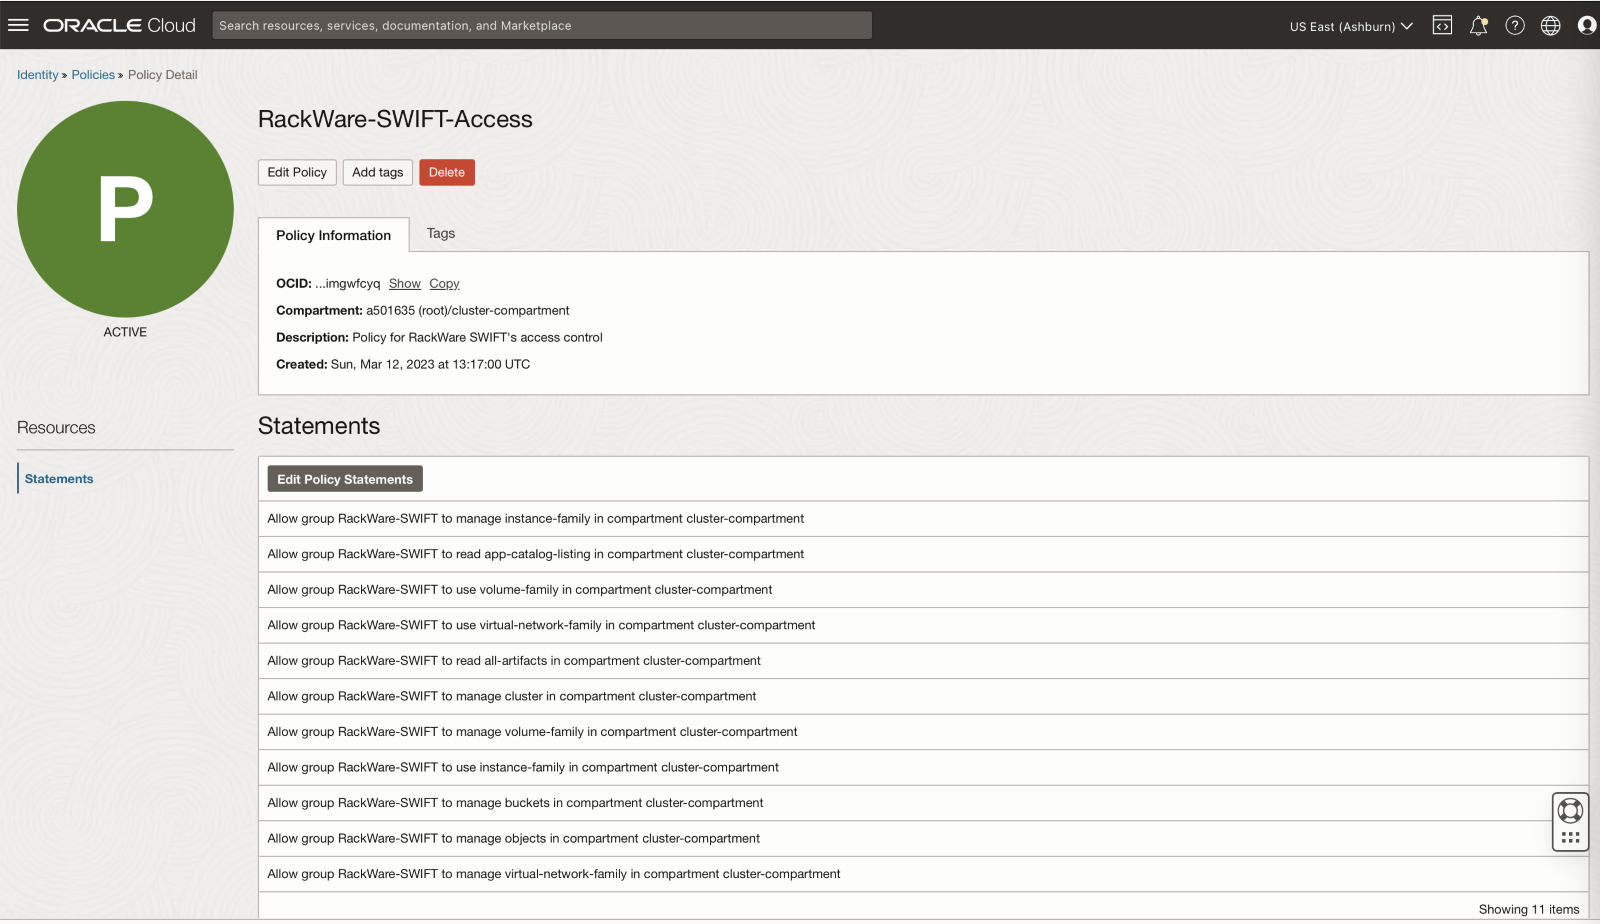Screen dimensions: 1600x924
Task: Select the Policy Information tab
Action: pyautogui.click(x=334, y=235)
